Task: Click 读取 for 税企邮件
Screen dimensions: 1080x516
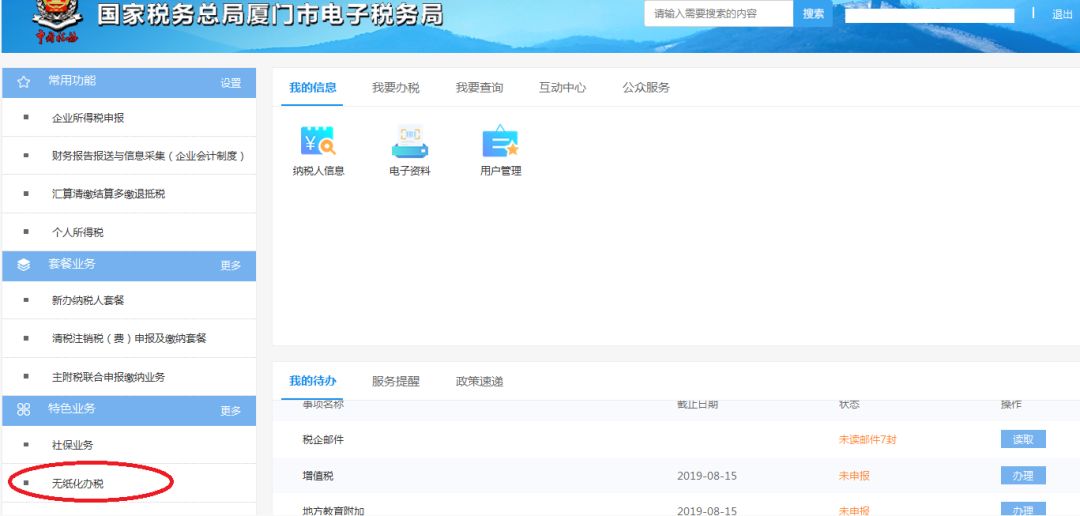Action: point(1023,439)
